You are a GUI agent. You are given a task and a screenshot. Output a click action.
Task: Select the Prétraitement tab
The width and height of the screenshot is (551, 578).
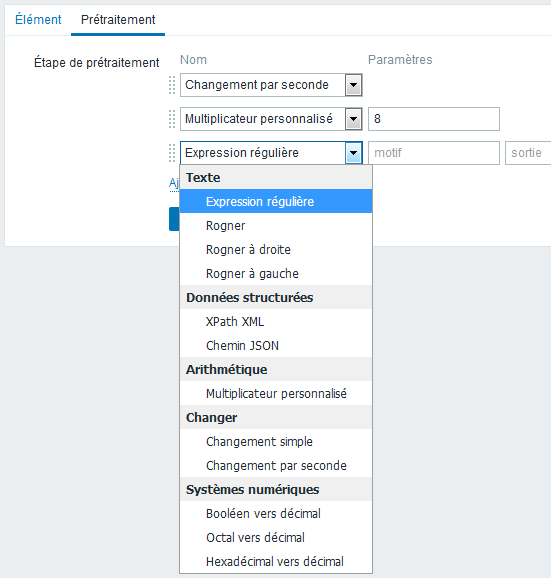118,20
